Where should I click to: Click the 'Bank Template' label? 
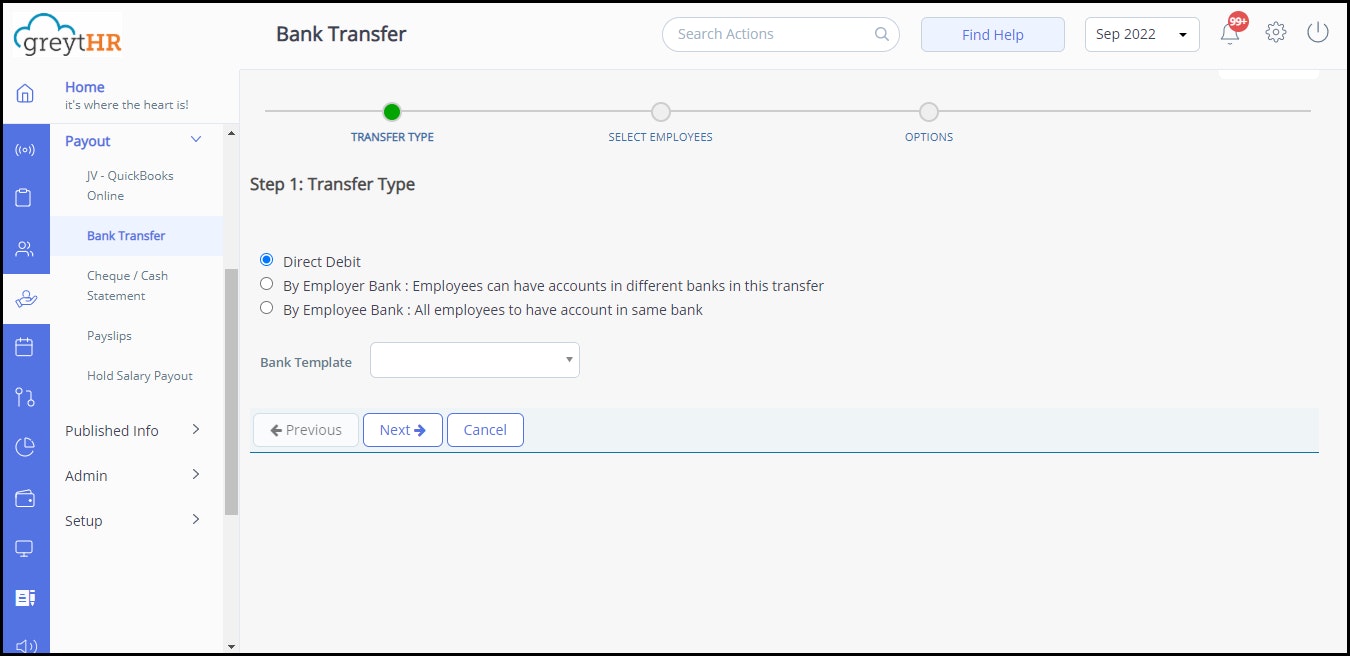306,362
